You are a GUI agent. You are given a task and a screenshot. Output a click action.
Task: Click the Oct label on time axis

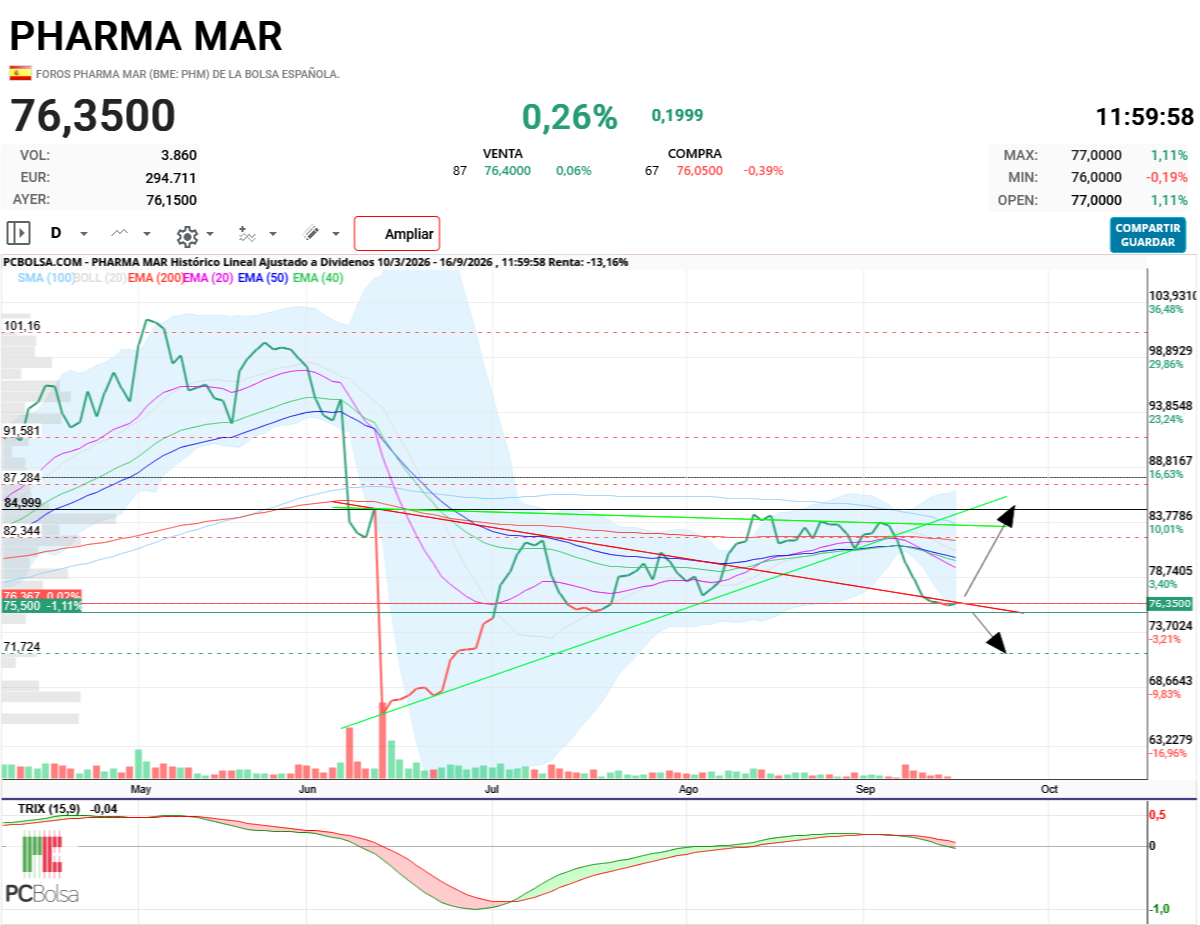tap(1049, 789)
